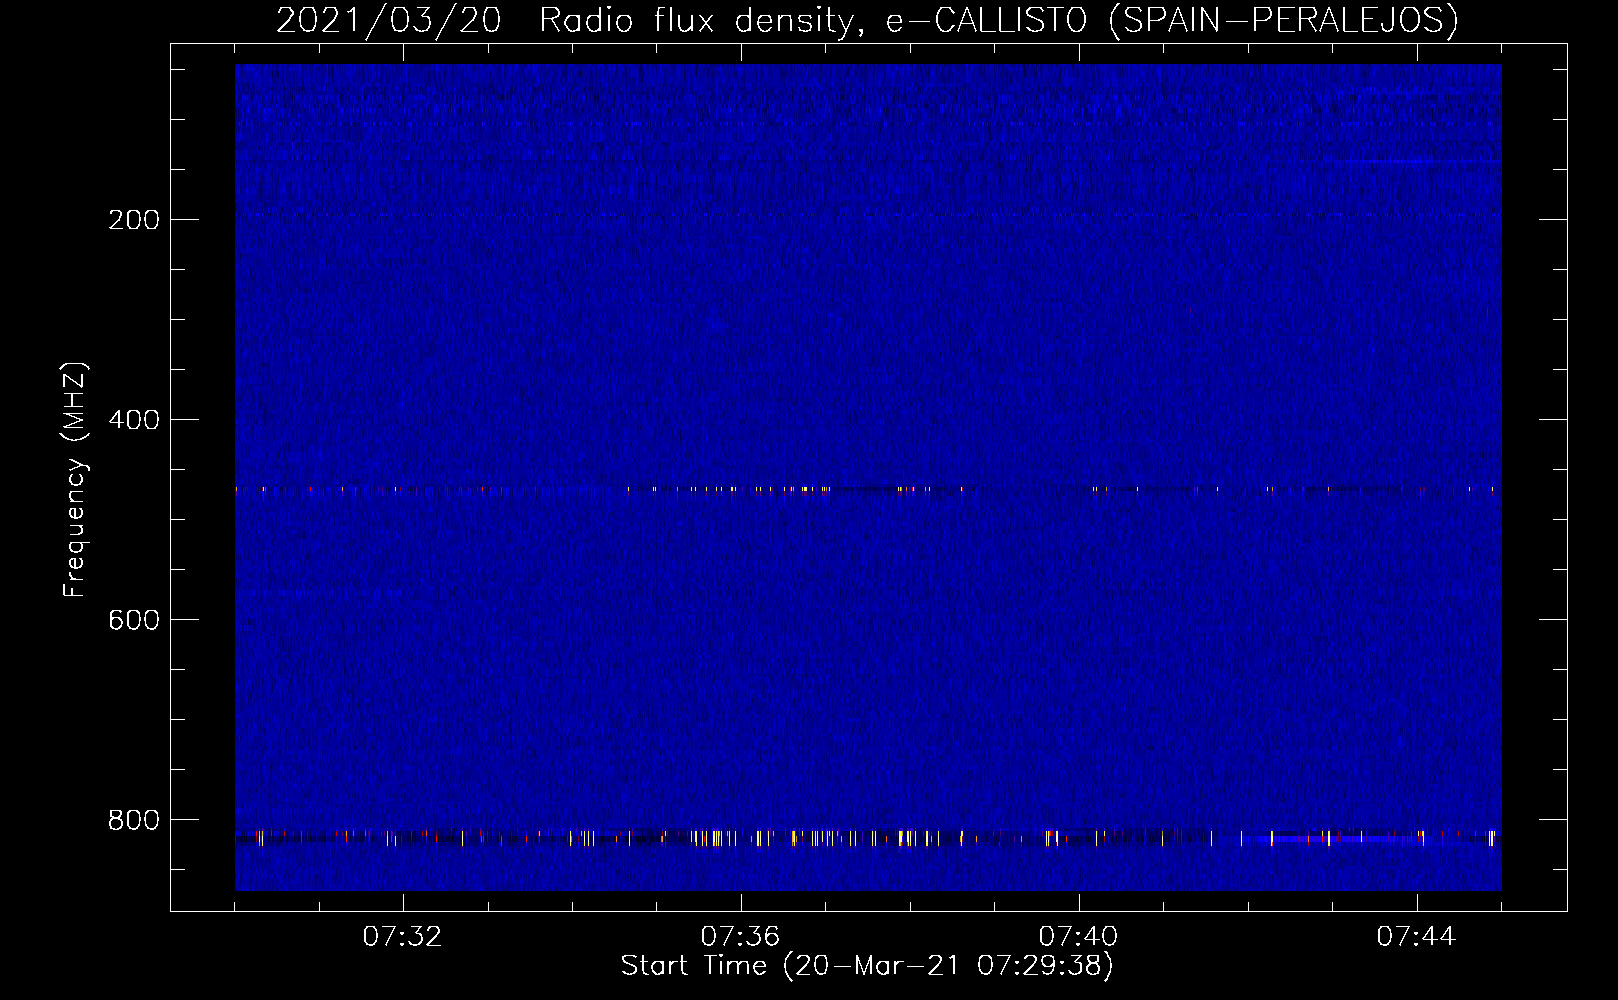Click the '07:40' time tick label

point(1078,937)
